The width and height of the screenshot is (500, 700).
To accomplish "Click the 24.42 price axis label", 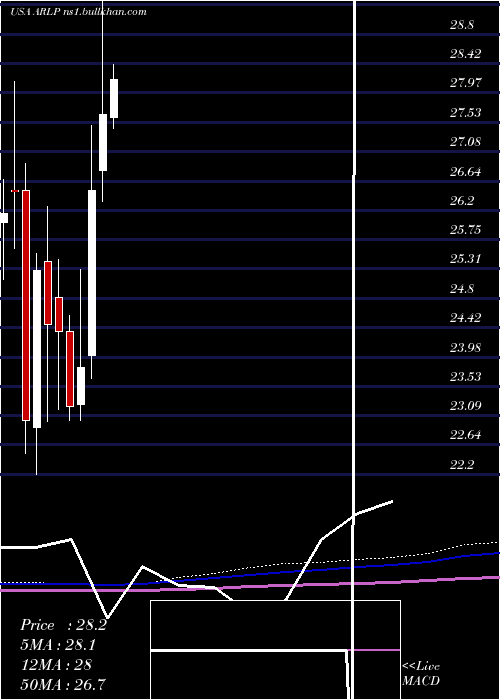I will 466,318.
